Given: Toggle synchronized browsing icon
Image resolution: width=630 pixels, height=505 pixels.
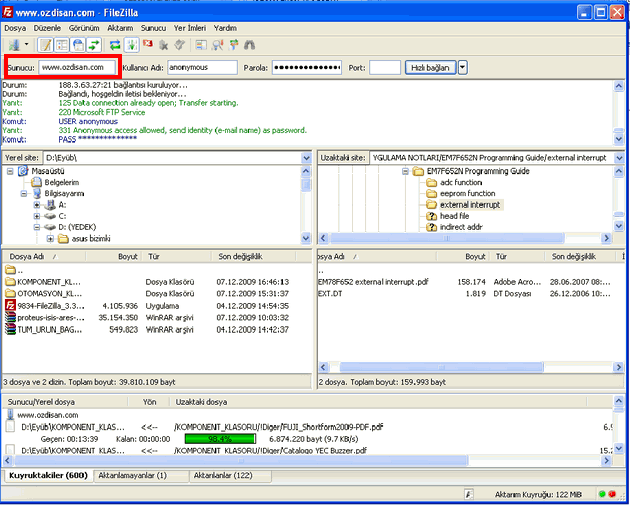Looking at the screenshot, I should coord(233,45).
